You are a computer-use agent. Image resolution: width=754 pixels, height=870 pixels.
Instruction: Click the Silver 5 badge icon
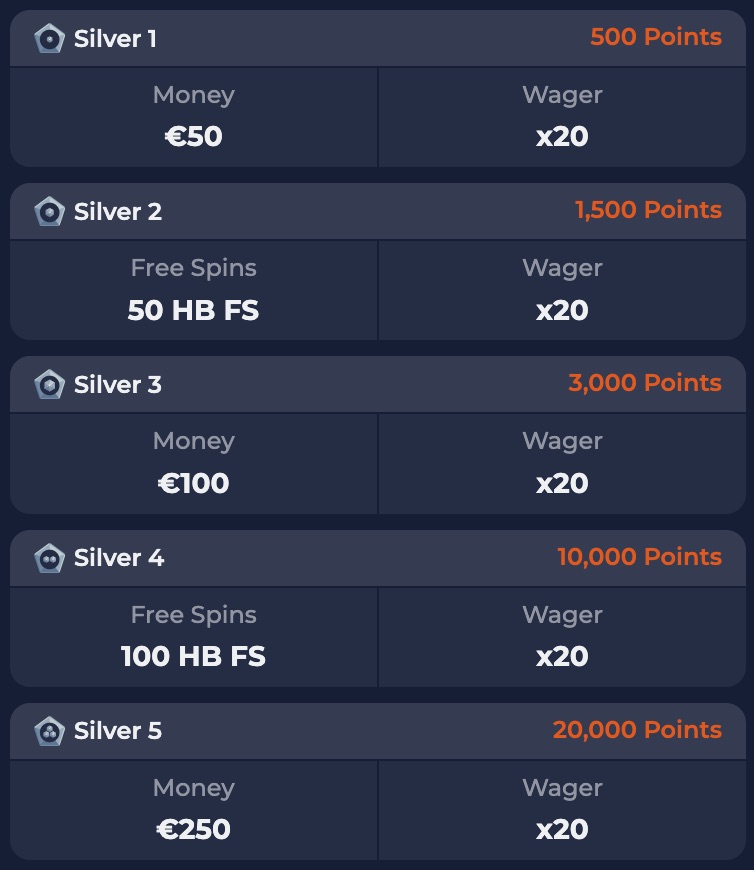point(49,731)
